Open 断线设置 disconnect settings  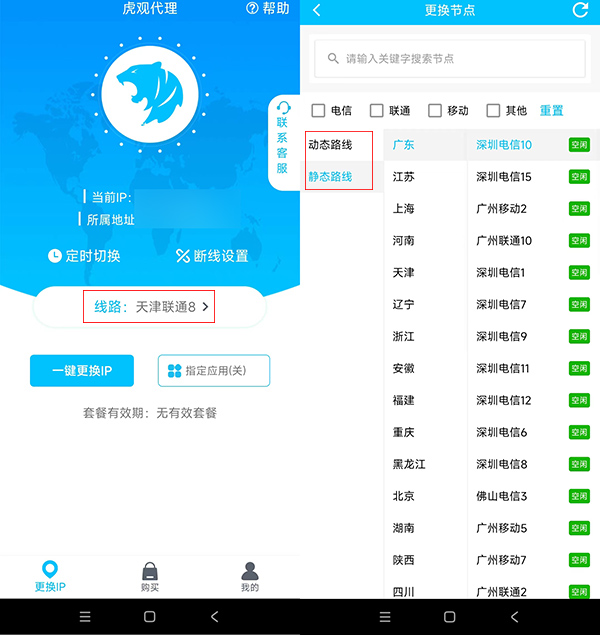tap(212, 256)
